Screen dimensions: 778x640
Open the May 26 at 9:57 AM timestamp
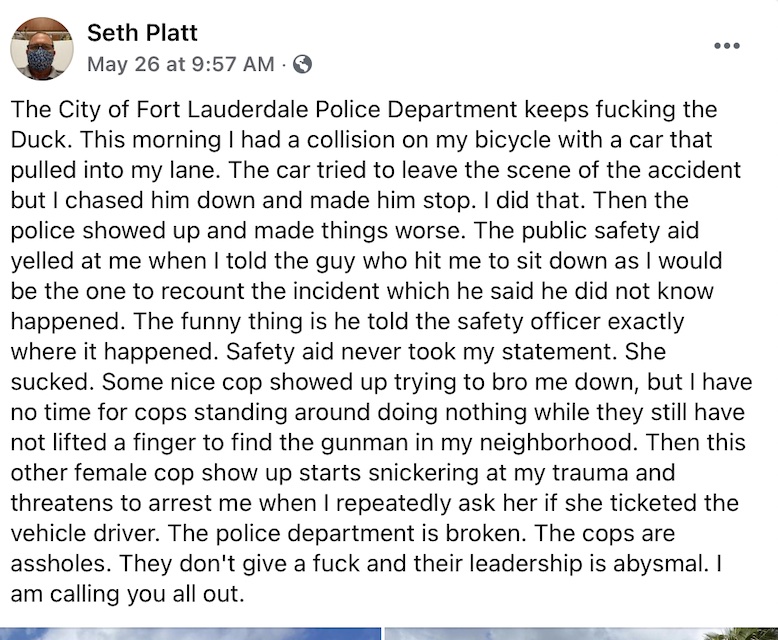click(181, 64)
